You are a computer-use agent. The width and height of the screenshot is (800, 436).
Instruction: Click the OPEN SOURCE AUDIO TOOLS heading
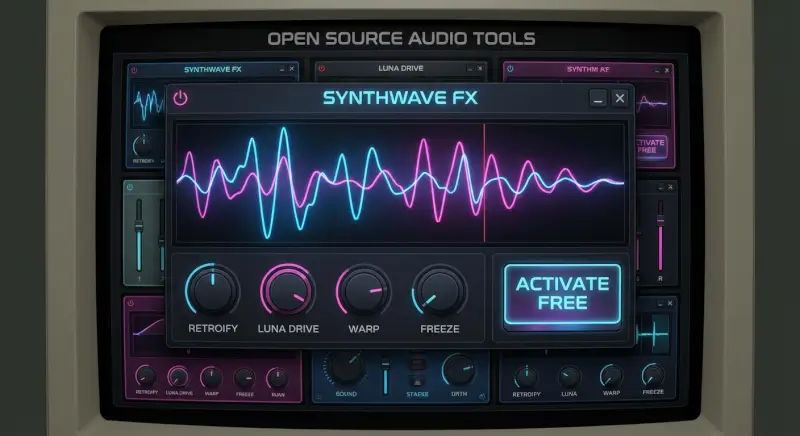(x=402, y=39)
